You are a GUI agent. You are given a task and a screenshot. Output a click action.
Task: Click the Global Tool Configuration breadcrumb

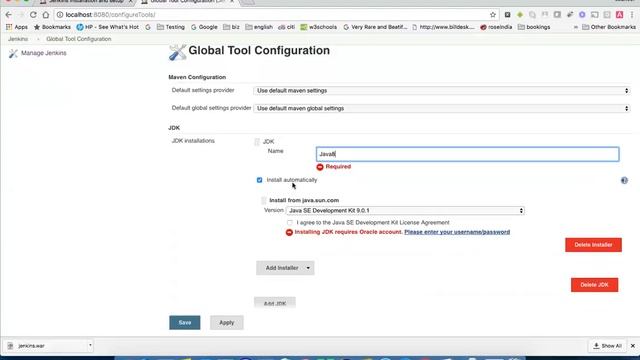[x=78, y=39]
